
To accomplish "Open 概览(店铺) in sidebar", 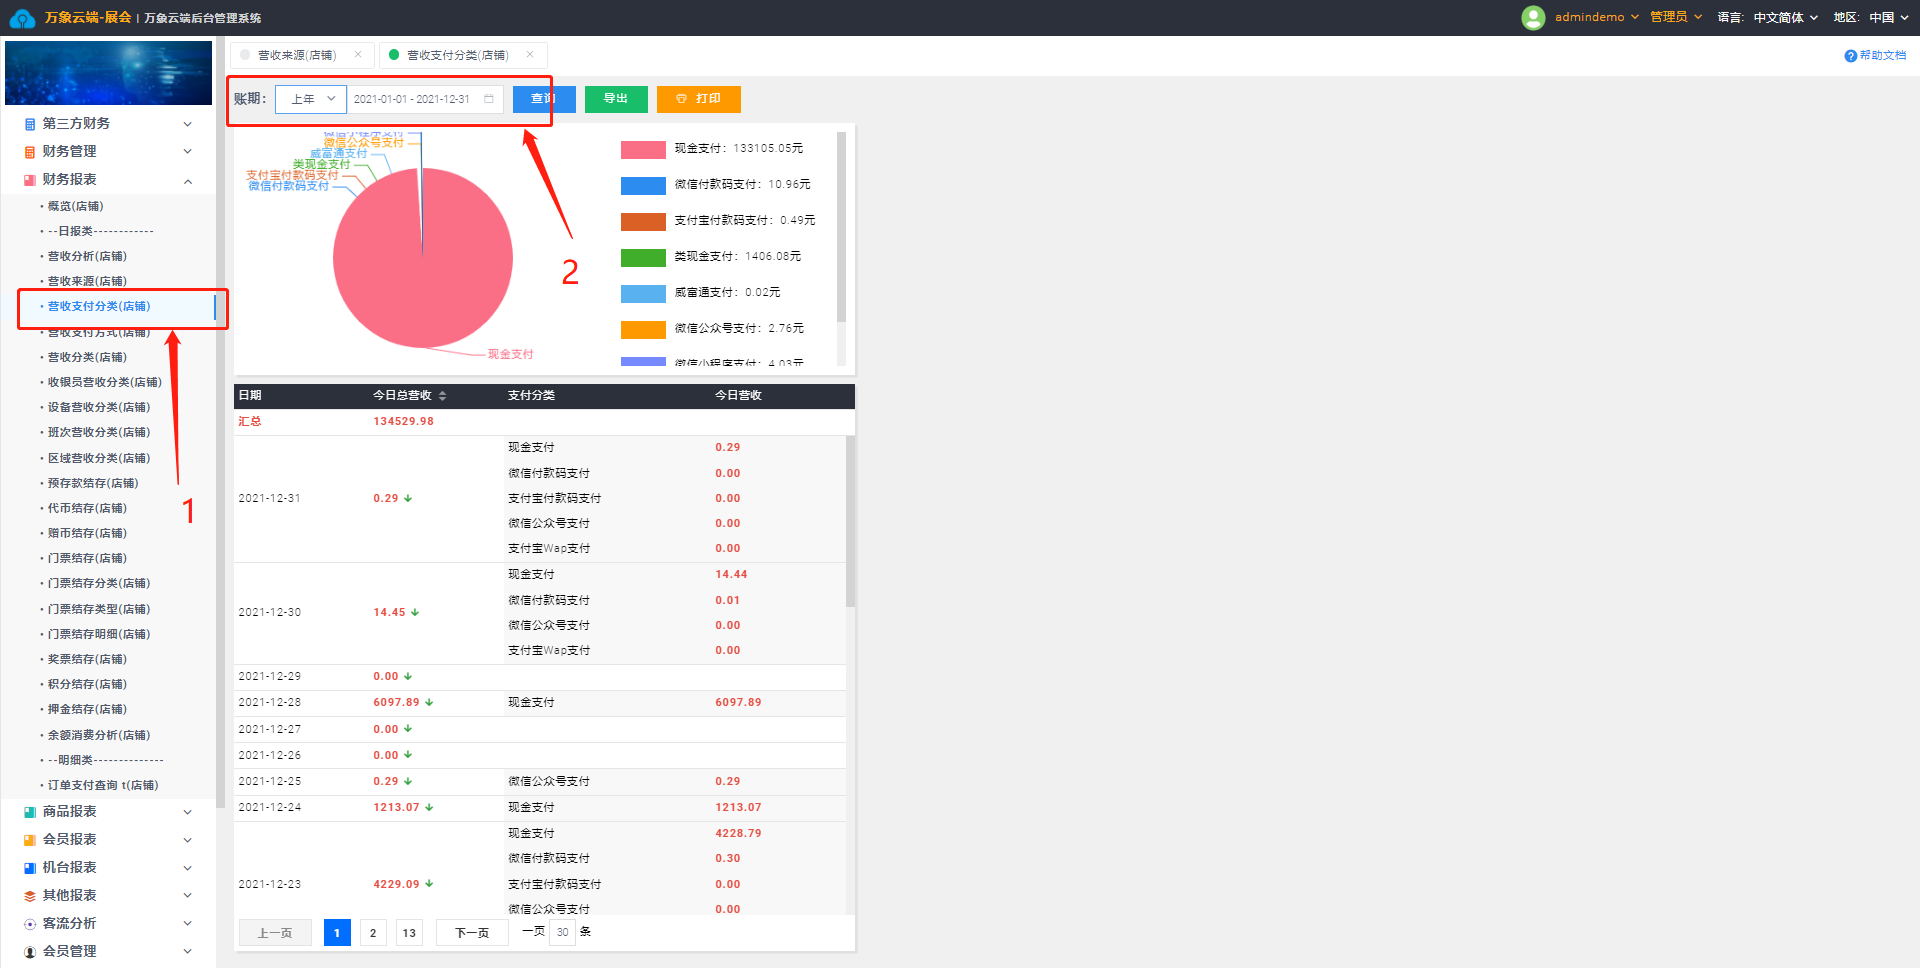I will (x=76, y=206).
